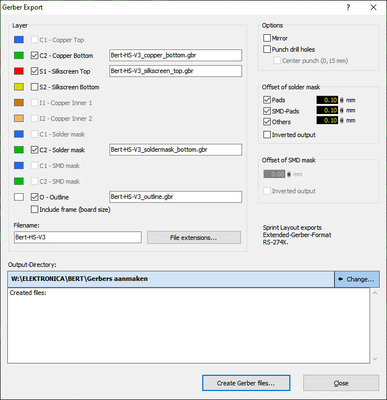Click the white Outline layer color swatch
This screenshot has height=400, width=387.
pos(19,197)
